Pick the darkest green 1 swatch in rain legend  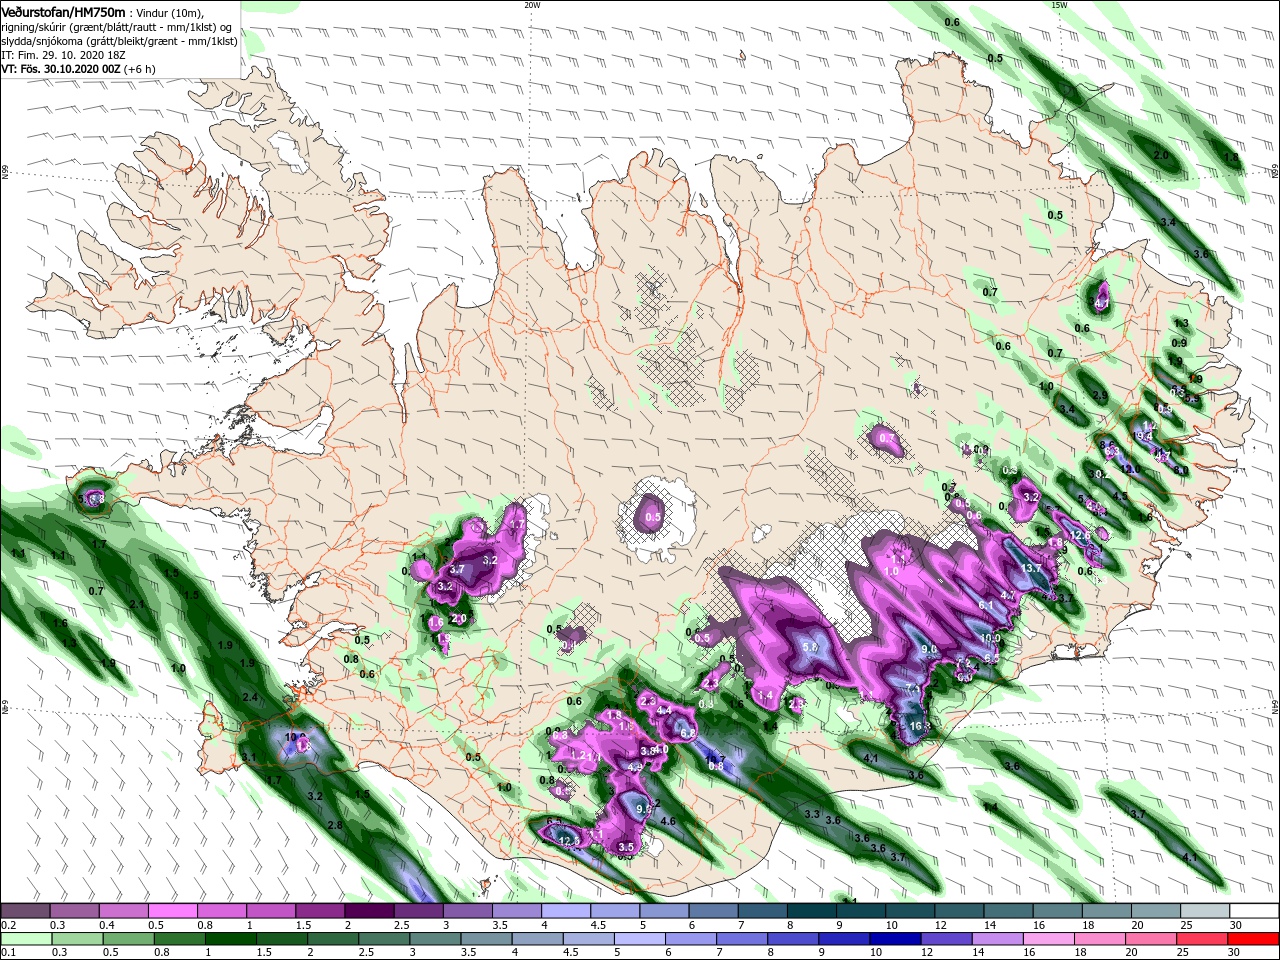231,939
